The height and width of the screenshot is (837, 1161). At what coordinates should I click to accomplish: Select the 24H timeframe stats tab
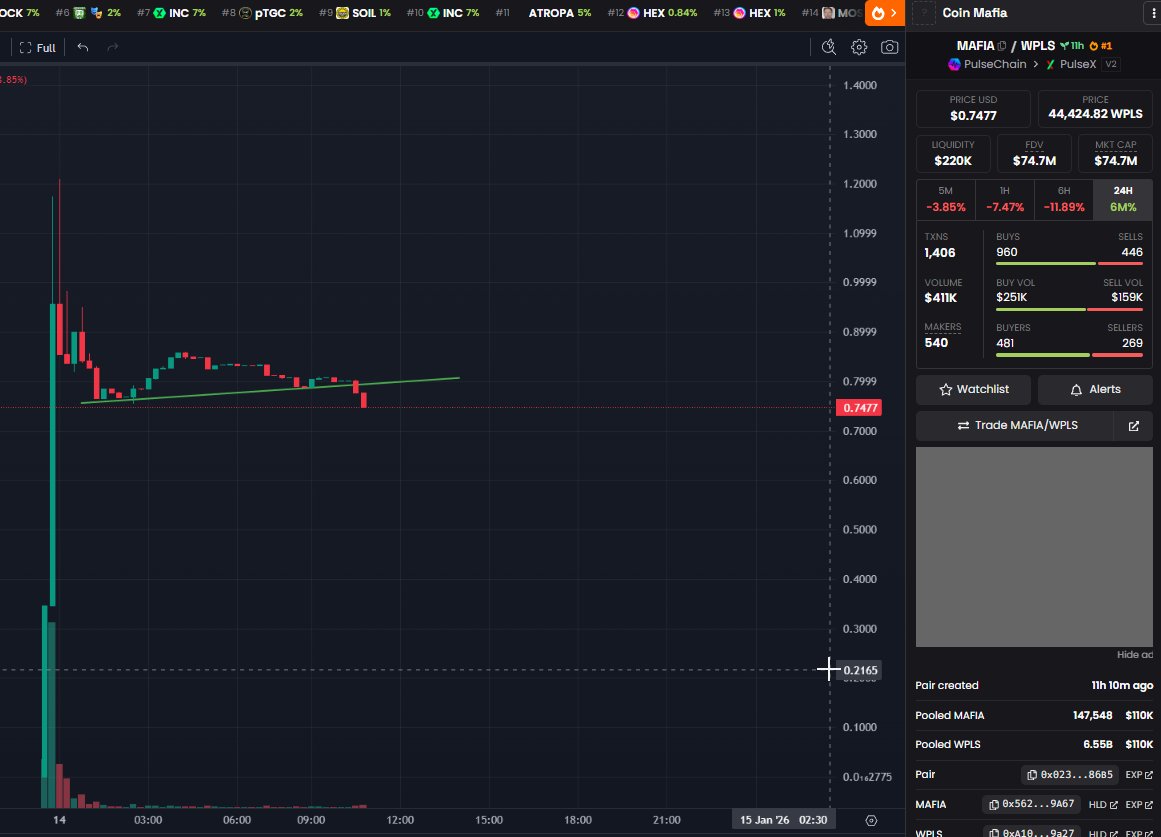point(1123,199)
